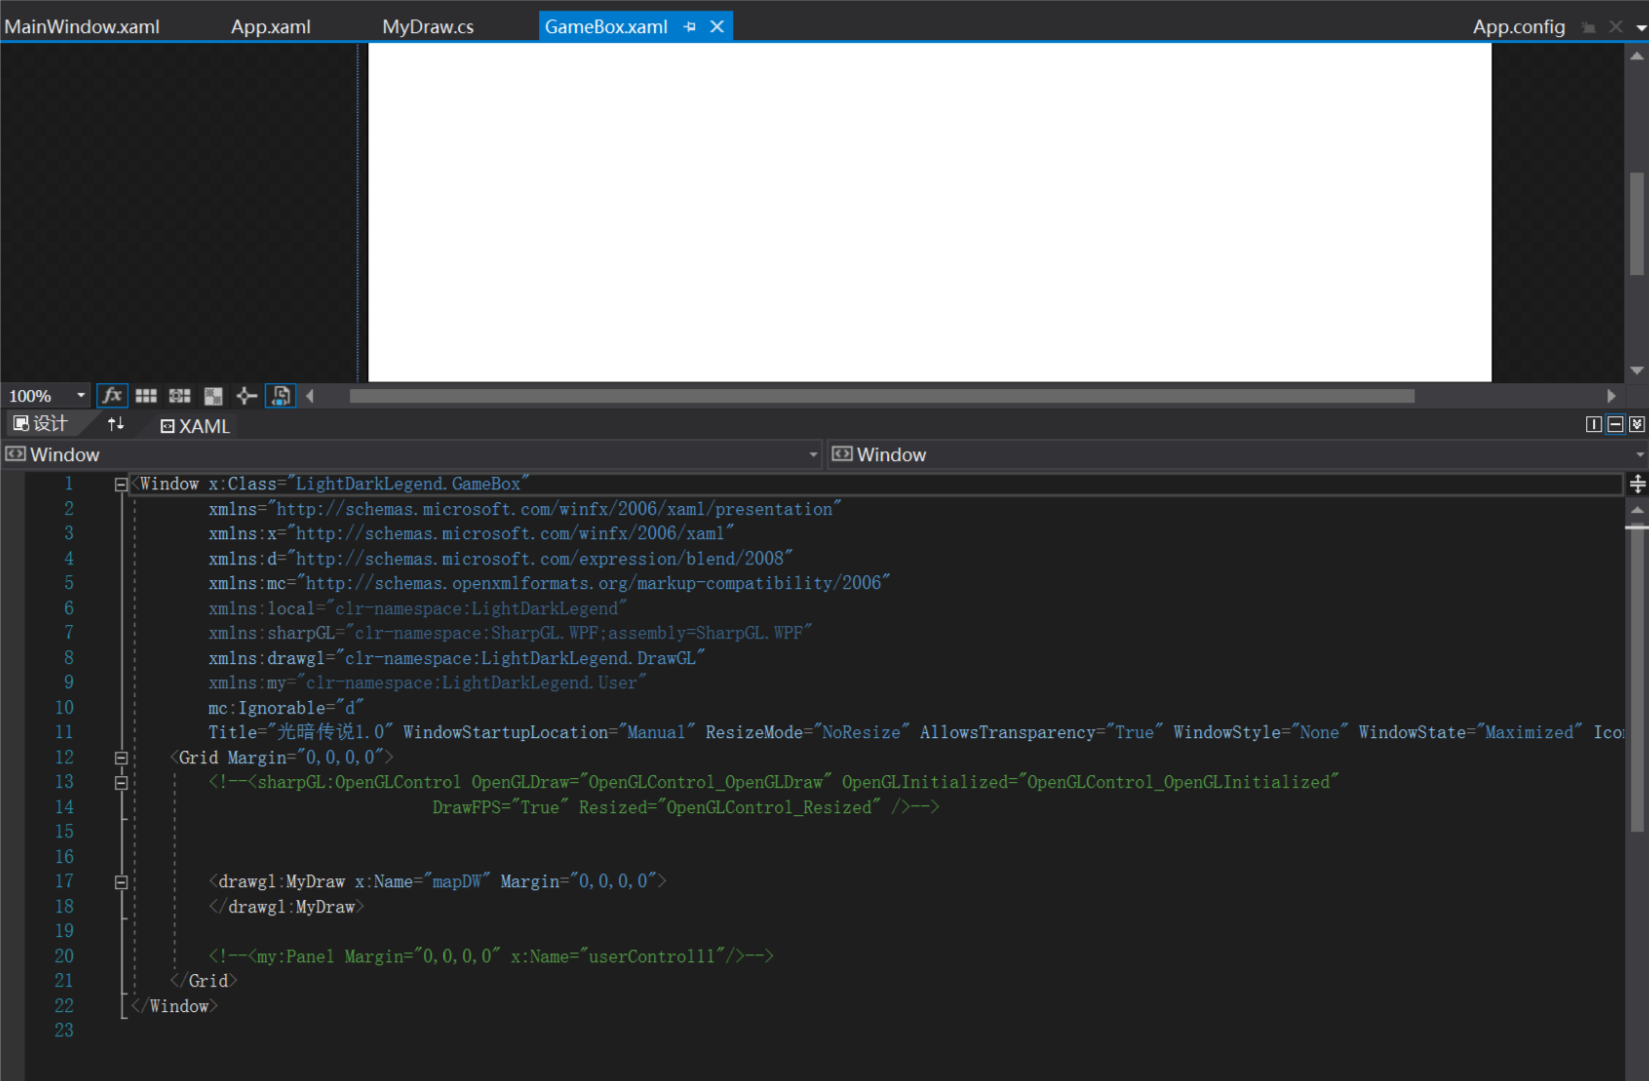Swap the design and XAML panes
Screen dimensions: 1649x1081
116,424
